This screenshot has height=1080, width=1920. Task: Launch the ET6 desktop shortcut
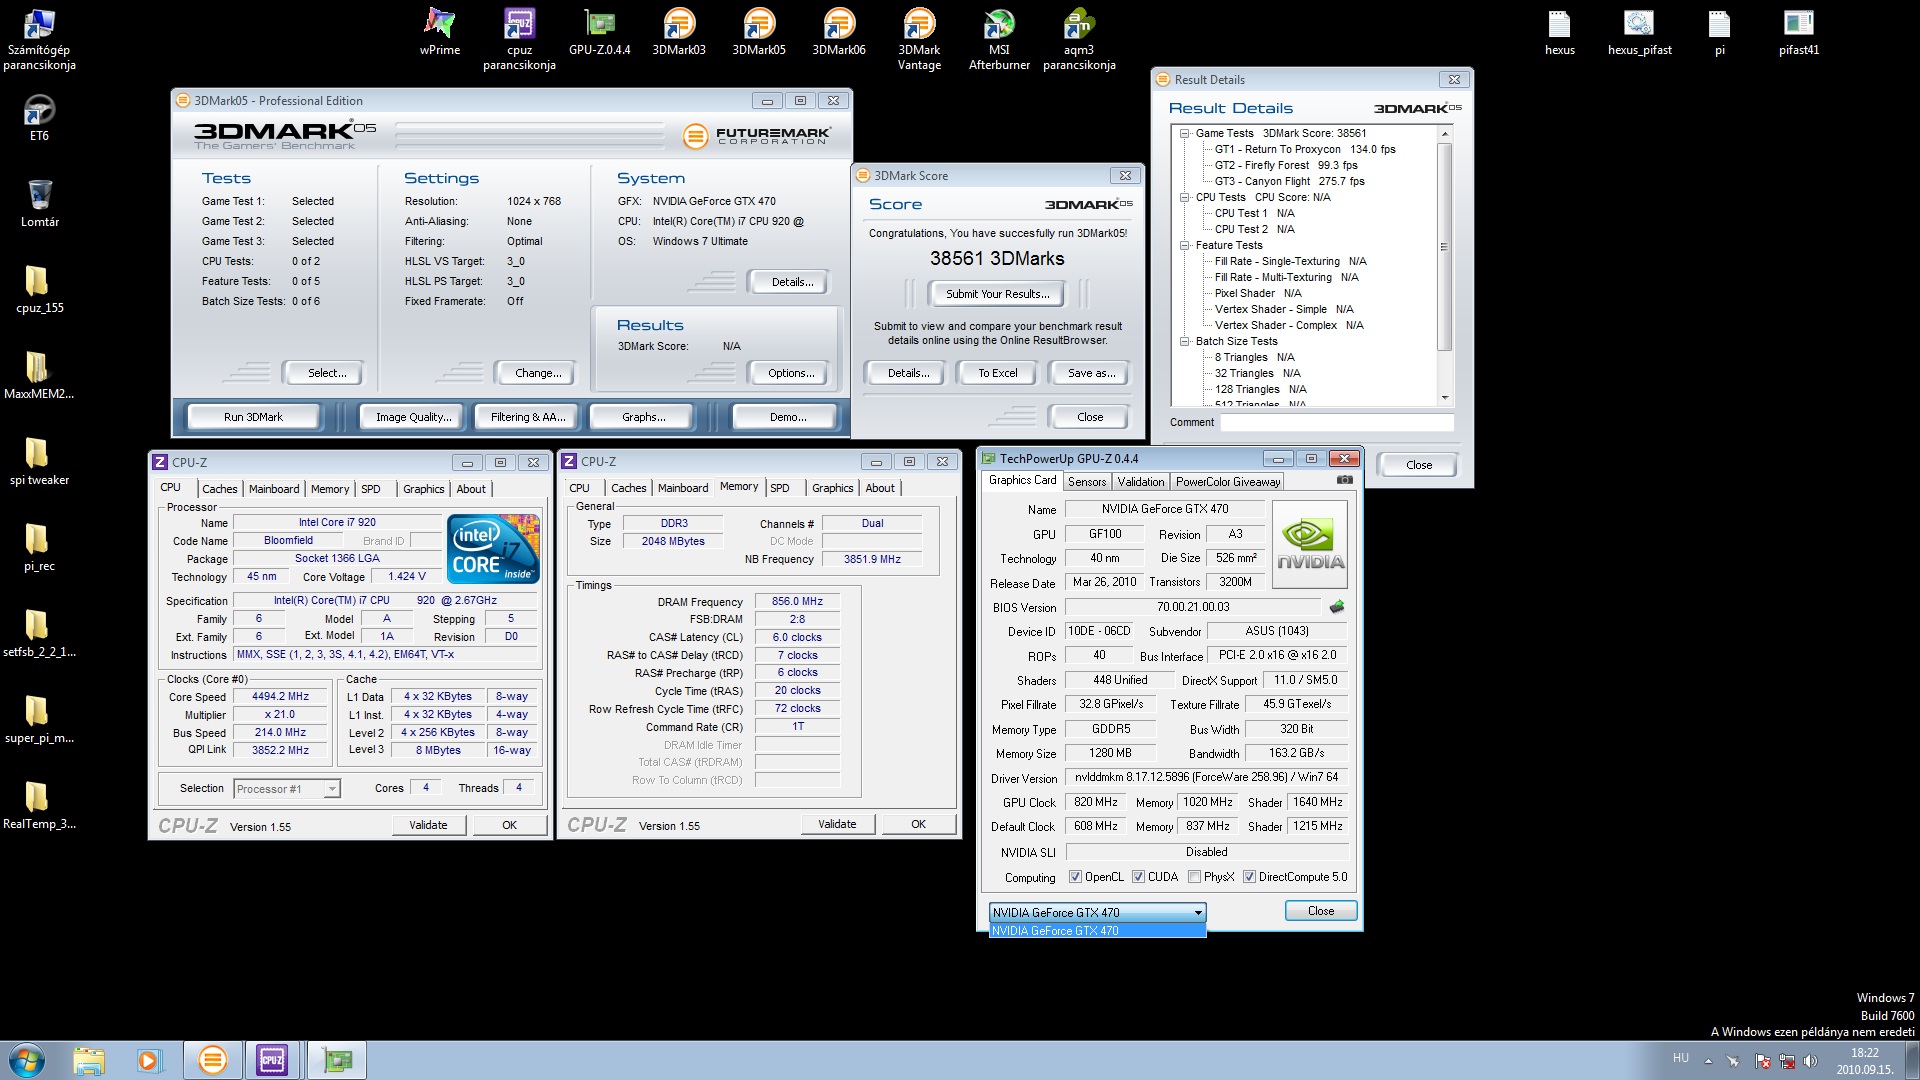[39, 117]
